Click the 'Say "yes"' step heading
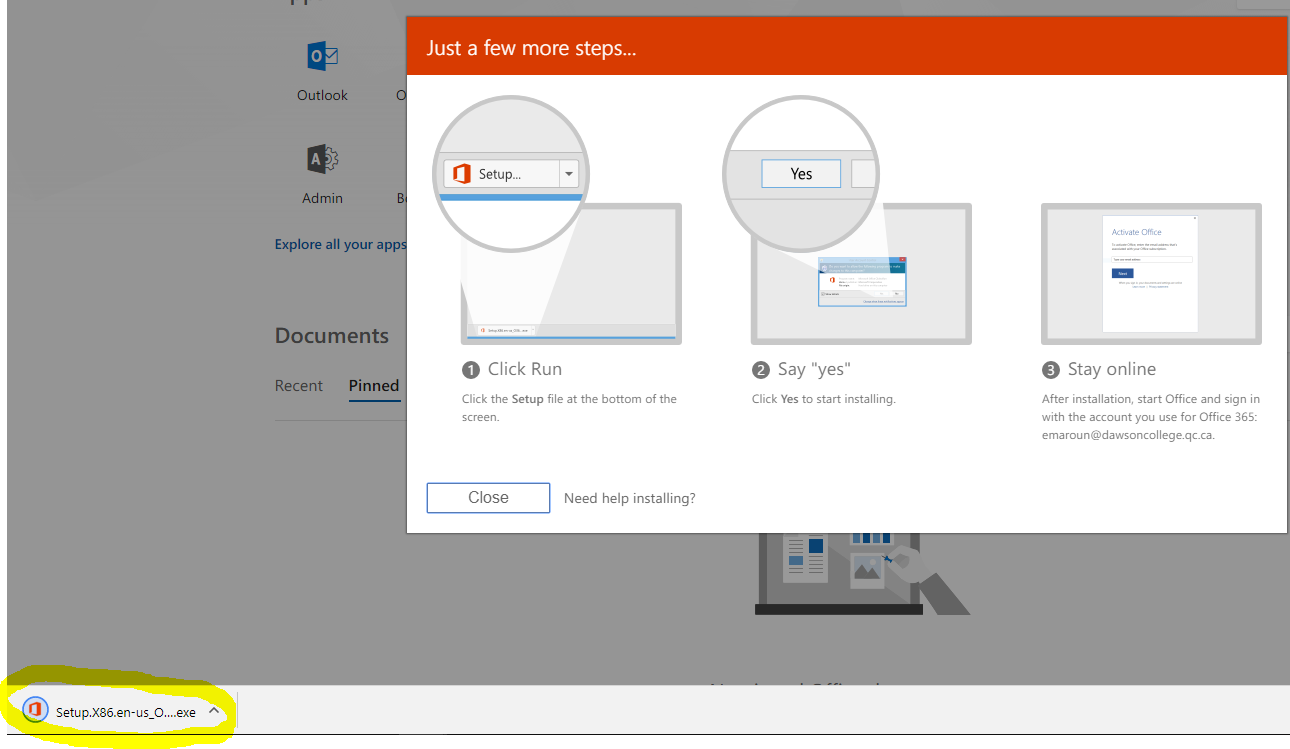The height and width of the screenshot is (749, 1290). point(814,369)
